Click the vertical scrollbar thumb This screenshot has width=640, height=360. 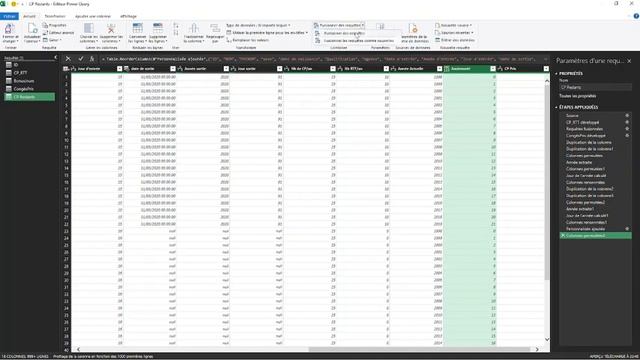(x=547, y=182)
